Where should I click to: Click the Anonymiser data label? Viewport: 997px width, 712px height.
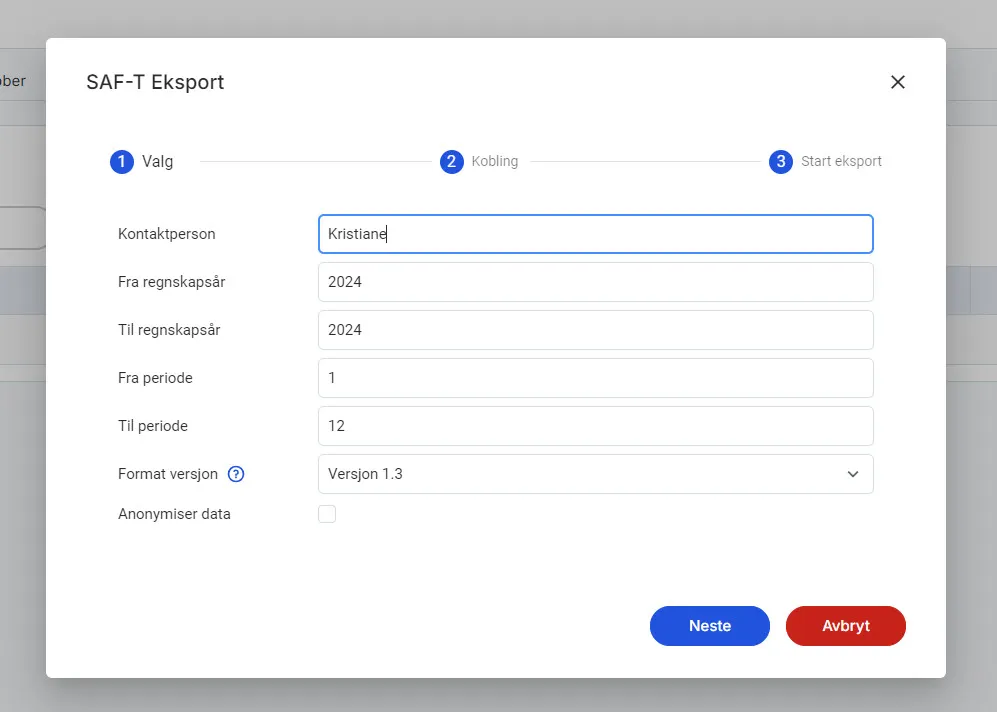pos(174,514)
